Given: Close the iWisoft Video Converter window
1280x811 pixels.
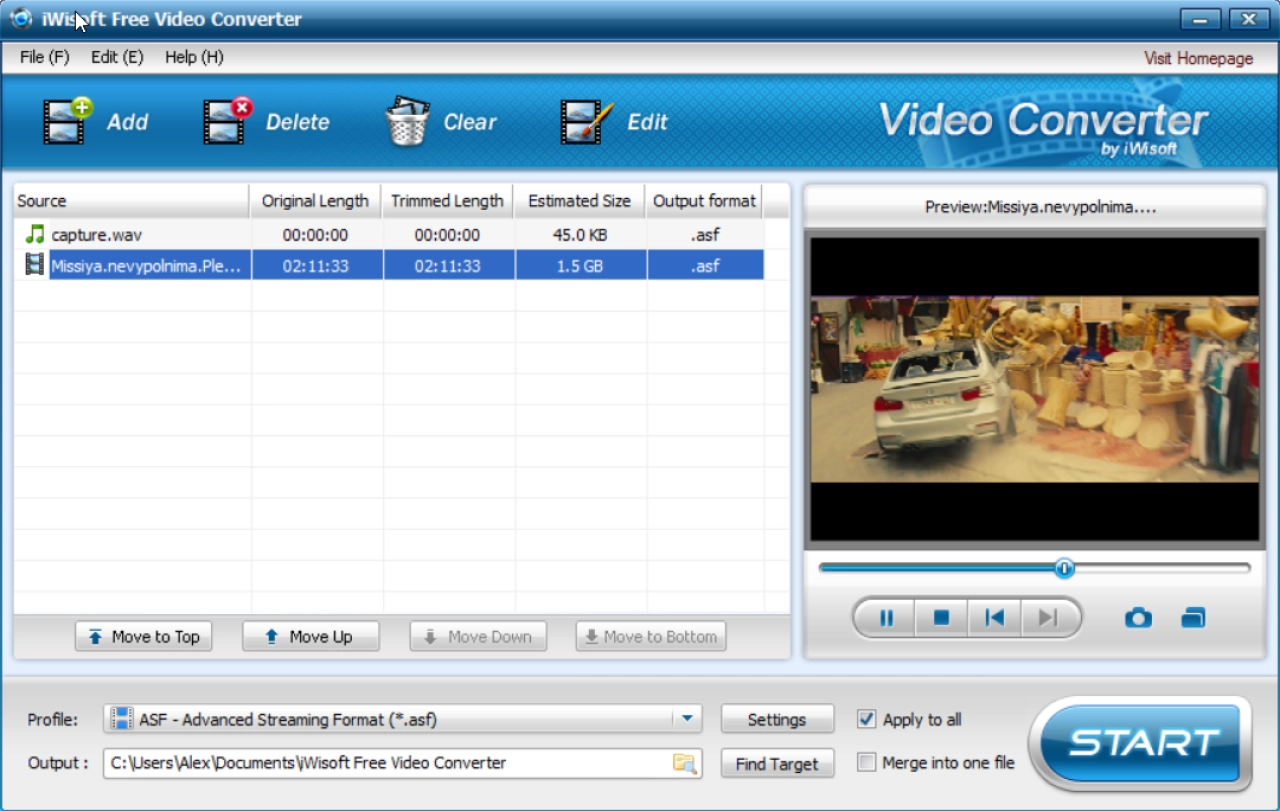Looking at the screenshot, I should click(x=1248, y=19).
